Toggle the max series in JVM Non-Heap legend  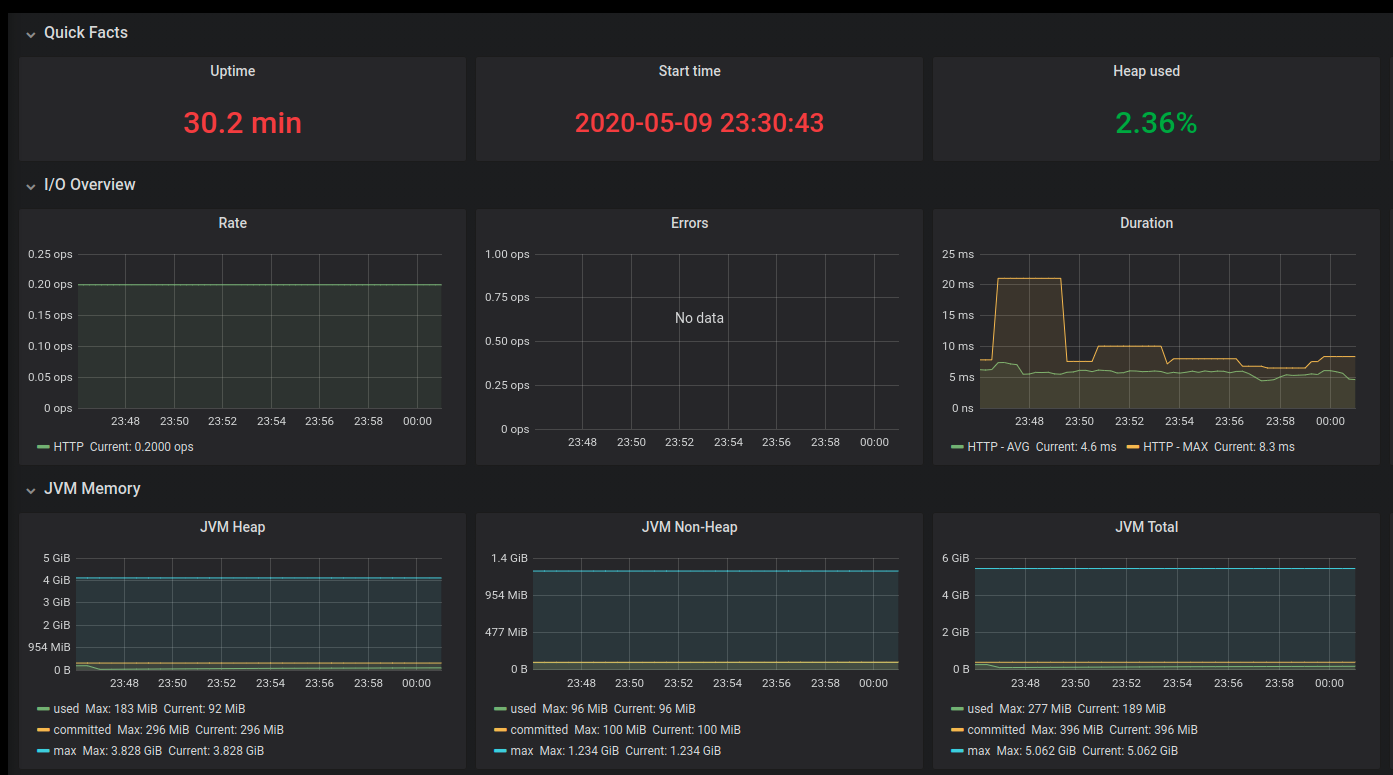coord(521,751)
